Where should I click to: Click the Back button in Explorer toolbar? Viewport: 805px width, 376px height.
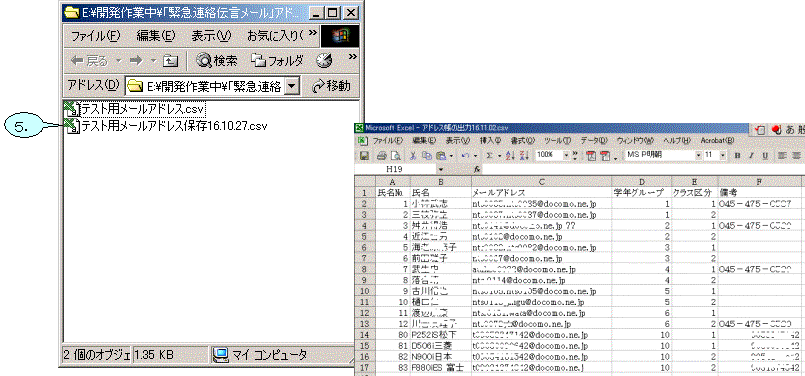90,61
